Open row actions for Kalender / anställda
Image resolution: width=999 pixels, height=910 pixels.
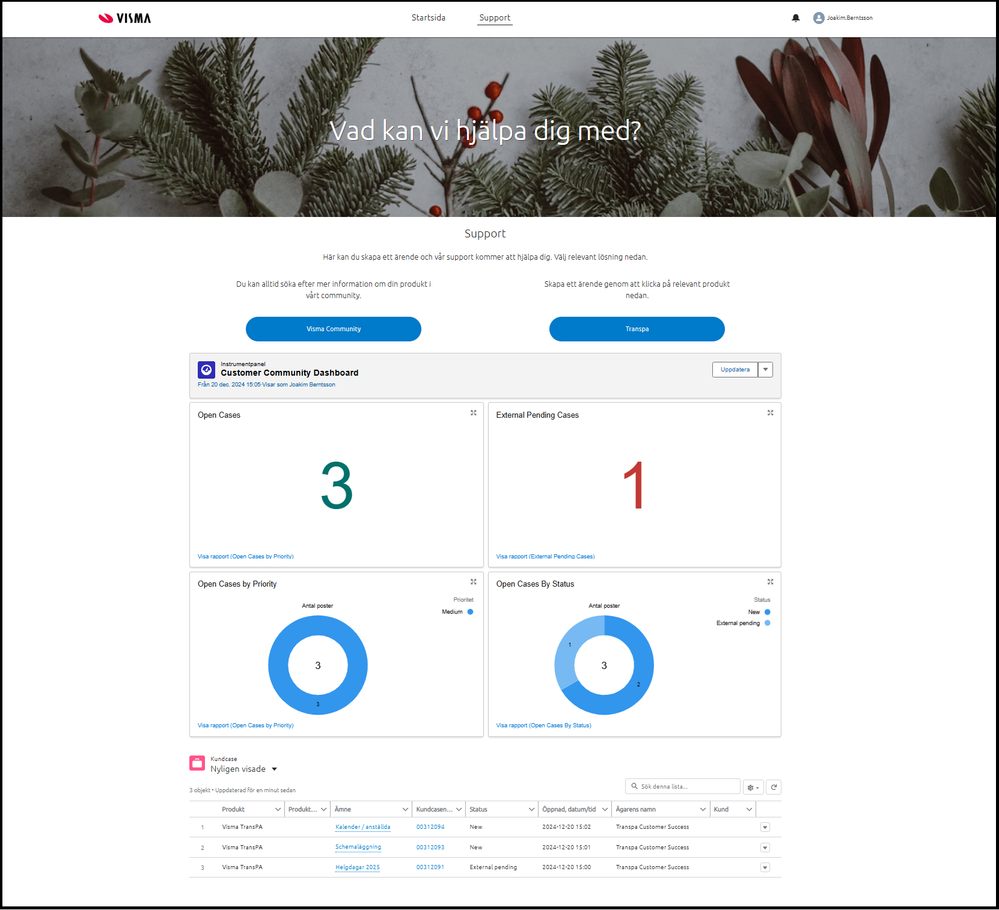pos(765,827)
